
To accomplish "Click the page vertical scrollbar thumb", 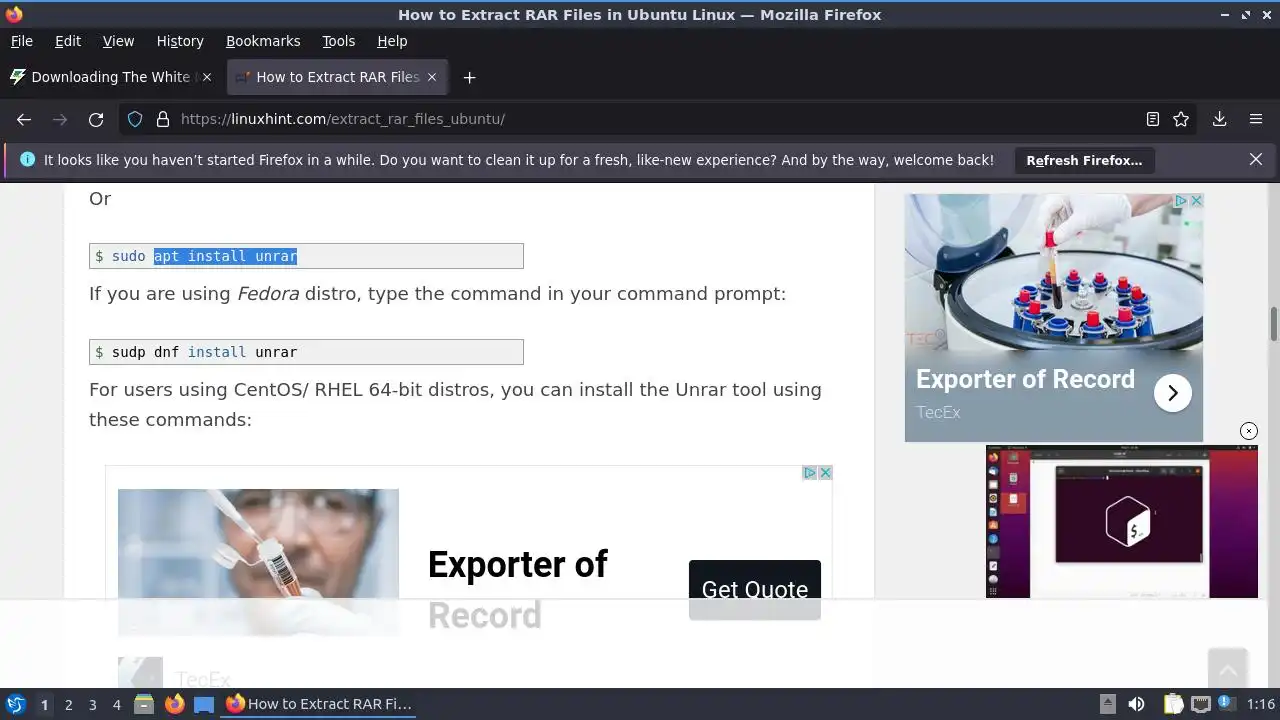I will 1274,325.
